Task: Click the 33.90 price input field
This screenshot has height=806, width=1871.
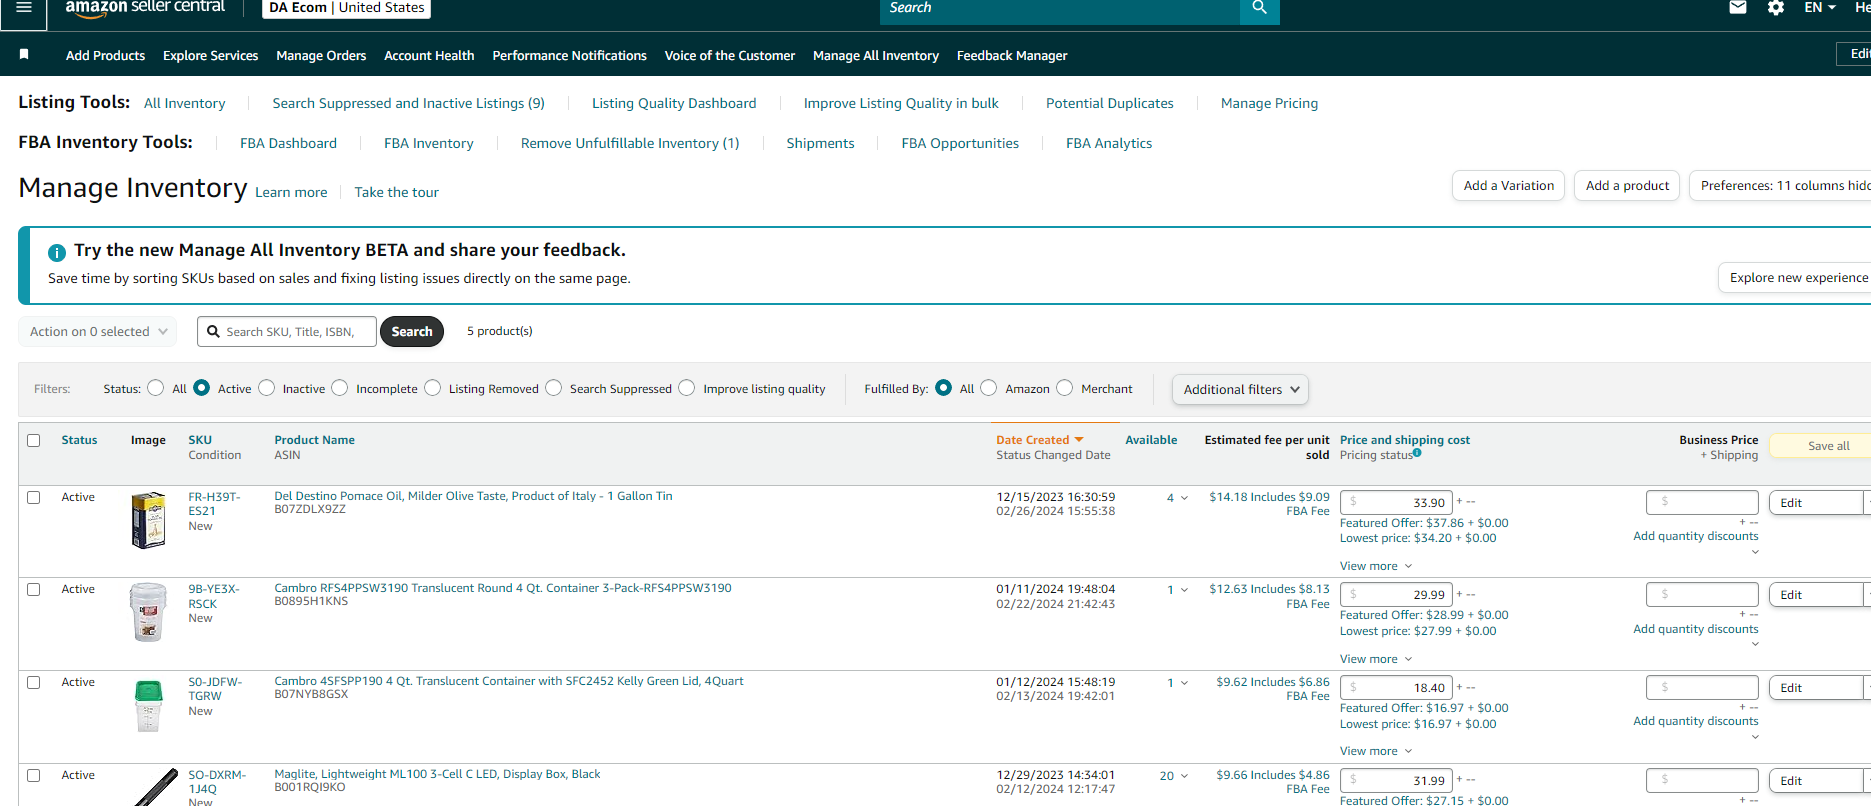Action: (x=1396, y=502)
